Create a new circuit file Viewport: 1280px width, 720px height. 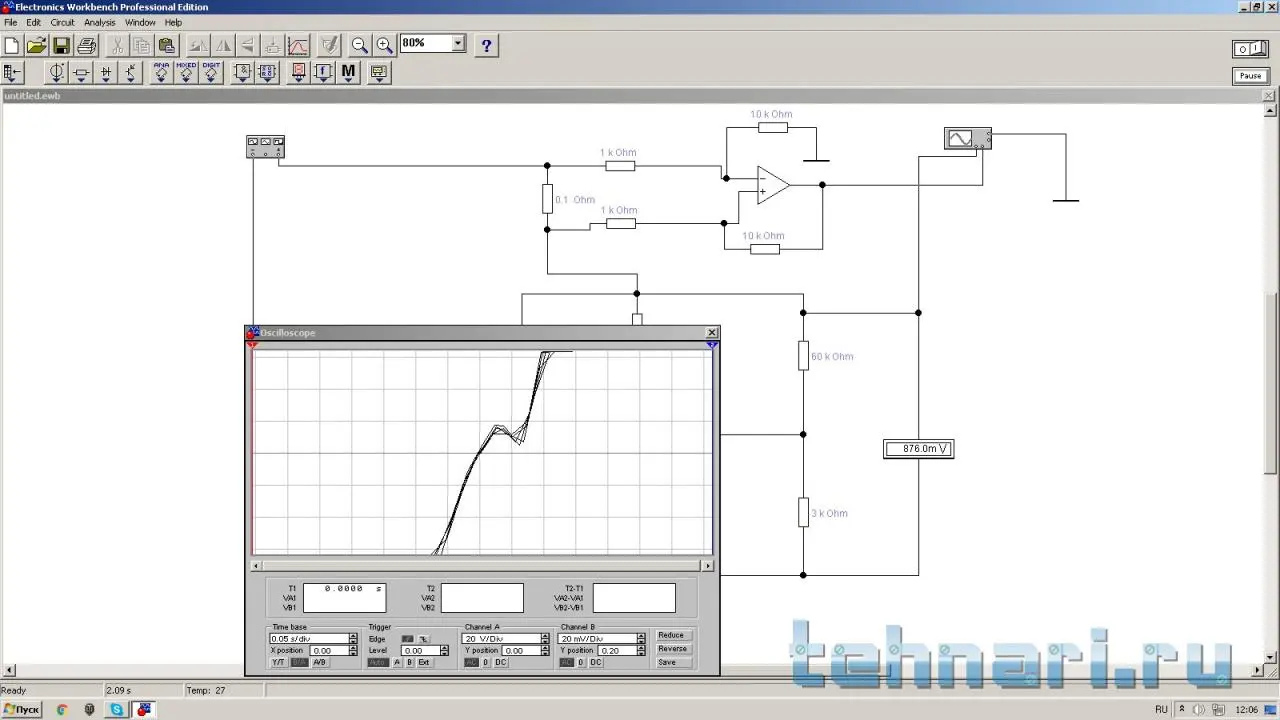coord(12,45)
